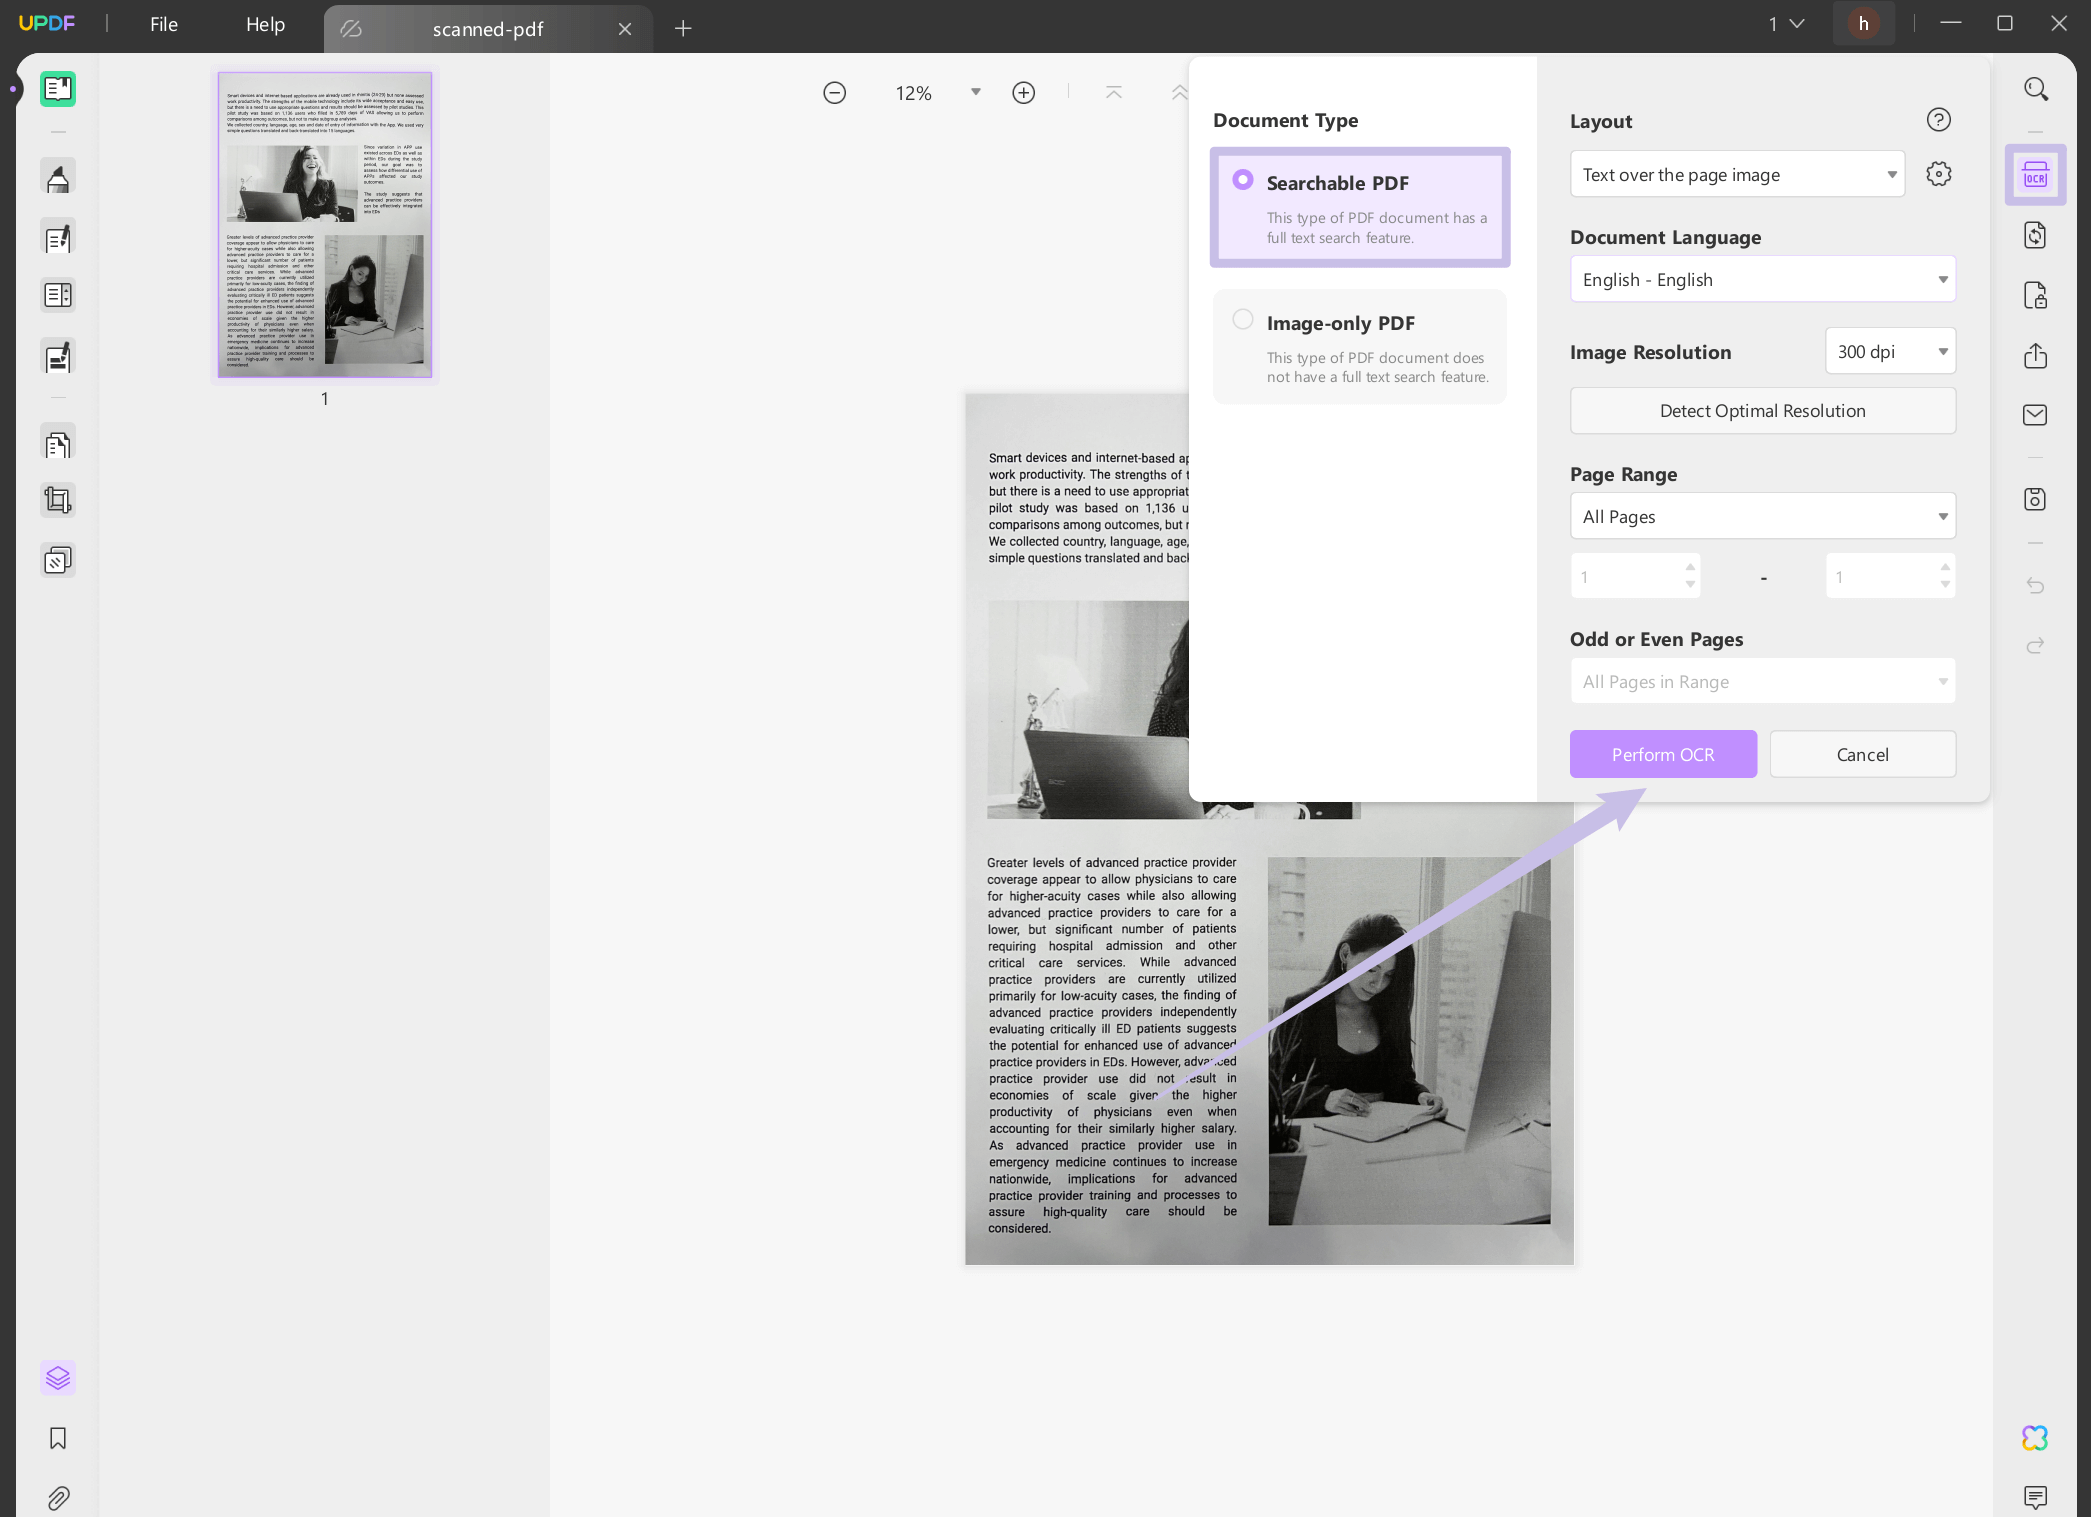Click the send by email envelope icon

[2035, 415]
